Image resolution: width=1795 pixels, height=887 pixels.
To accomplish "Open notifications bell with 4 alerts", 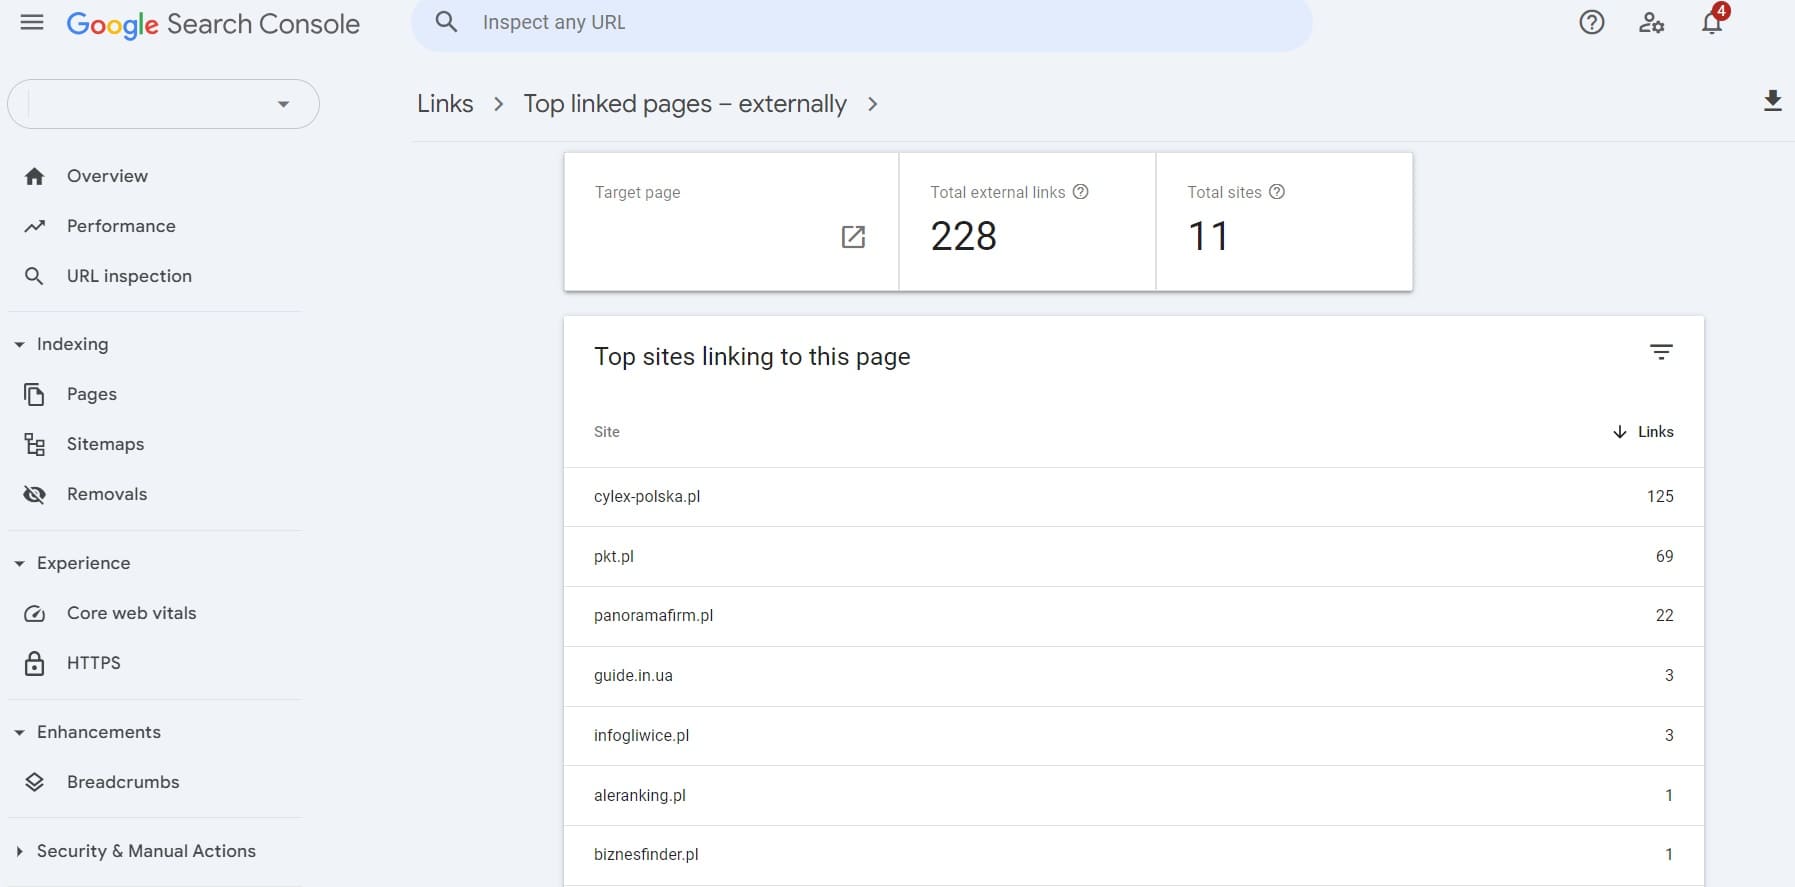I will tap(1712, 22).
